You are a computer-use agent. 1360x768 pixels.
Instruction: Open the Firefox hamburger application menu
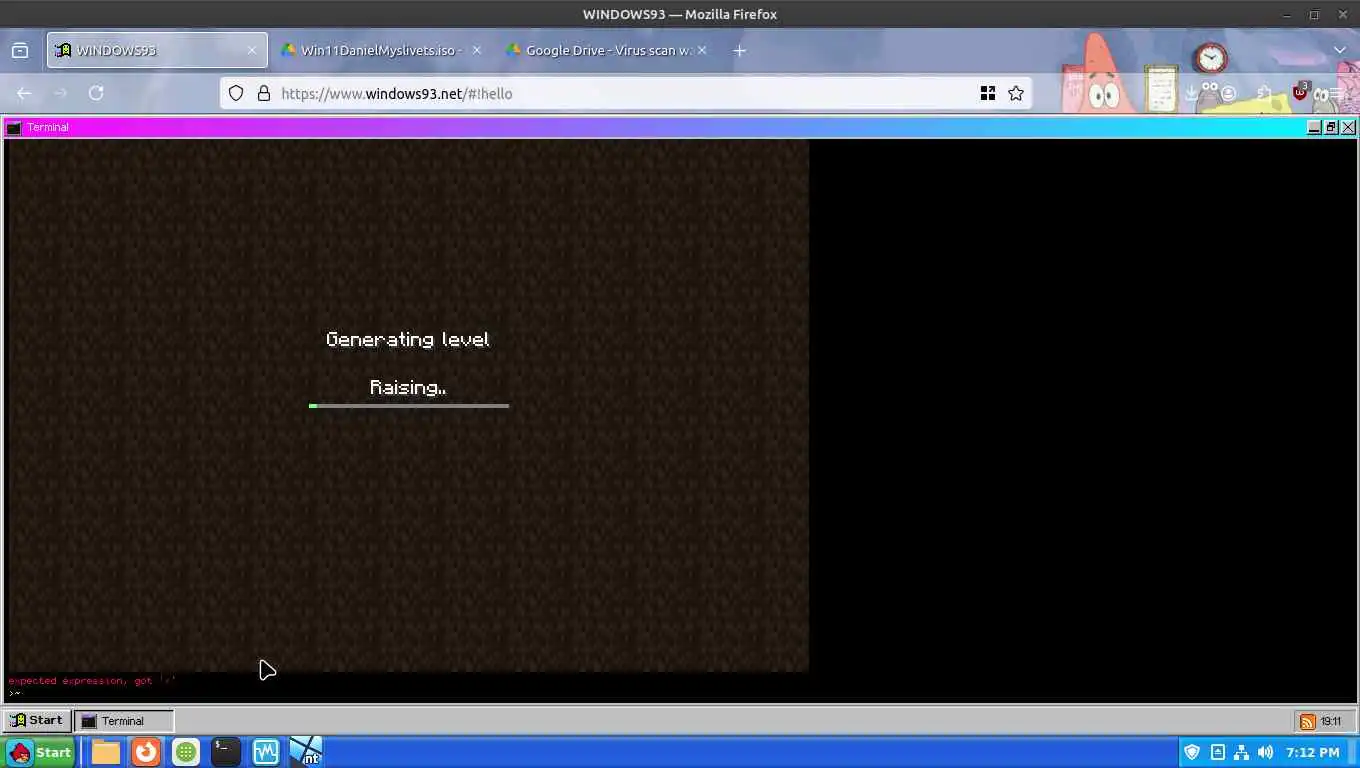coord(1337,93)
